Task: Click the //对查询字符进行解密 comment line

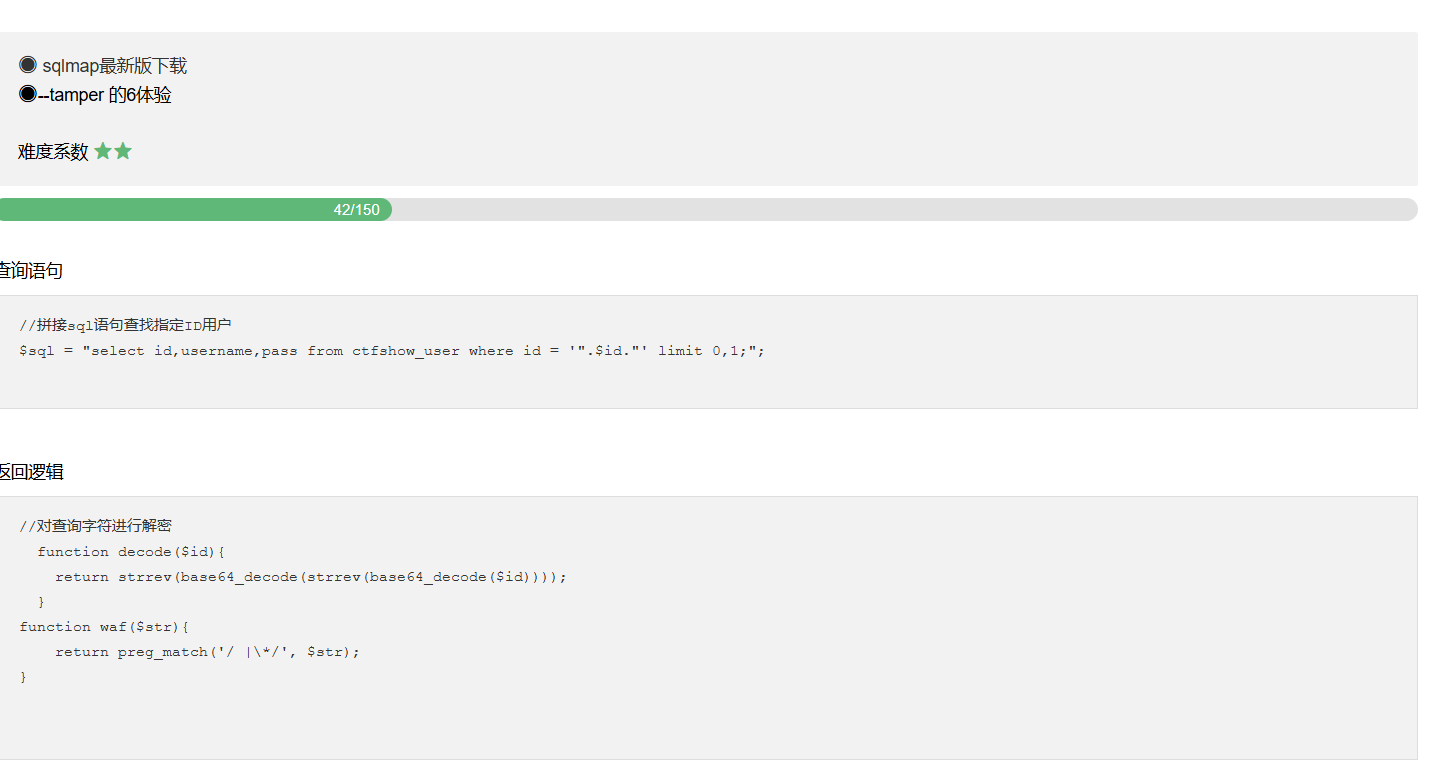Action: pos(95,526)
